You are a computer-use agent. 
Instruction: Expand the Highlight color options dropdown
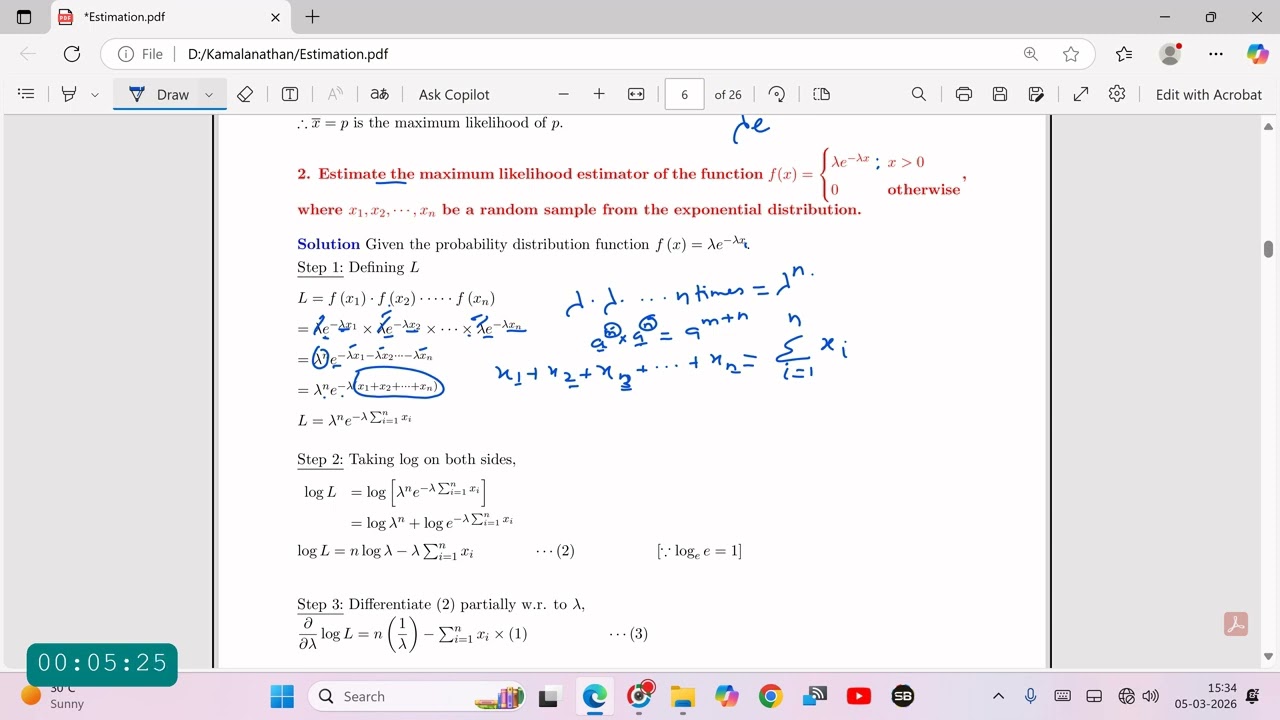tap(95, 94)
